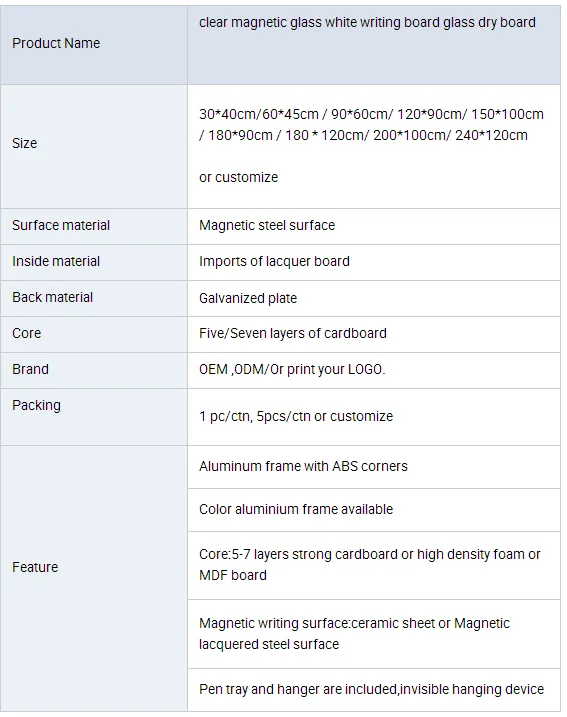Click the OEM, ODM print LOGO text
Image resolution: width=567 pixels, height=717 pixels.
292,369
